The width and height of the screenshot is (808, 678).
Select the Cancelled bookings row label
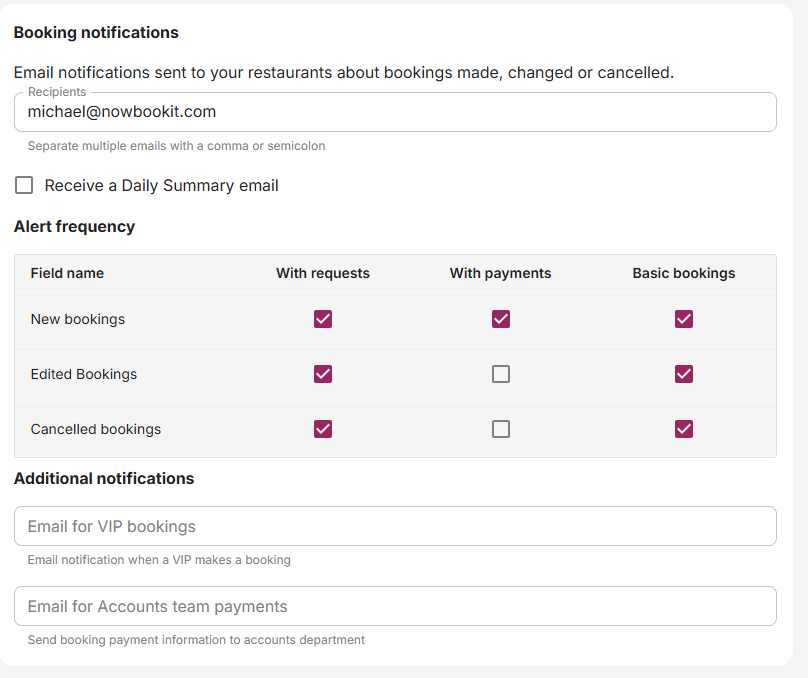click(96, 429)
